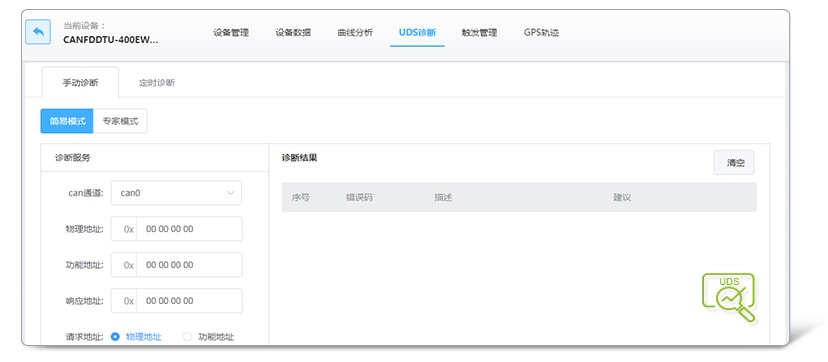The width and height of the screenshot is (828, 362).
Task: Select 物理地址 request address radio
Action: [x=115, y=337]
